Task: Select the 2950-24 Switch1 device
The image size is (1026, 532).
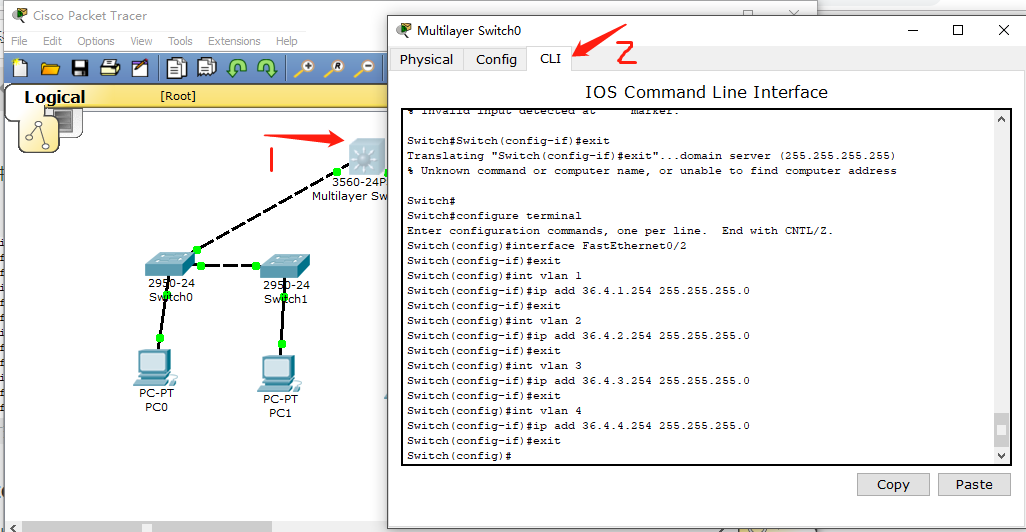Action: tap(285, 266)
